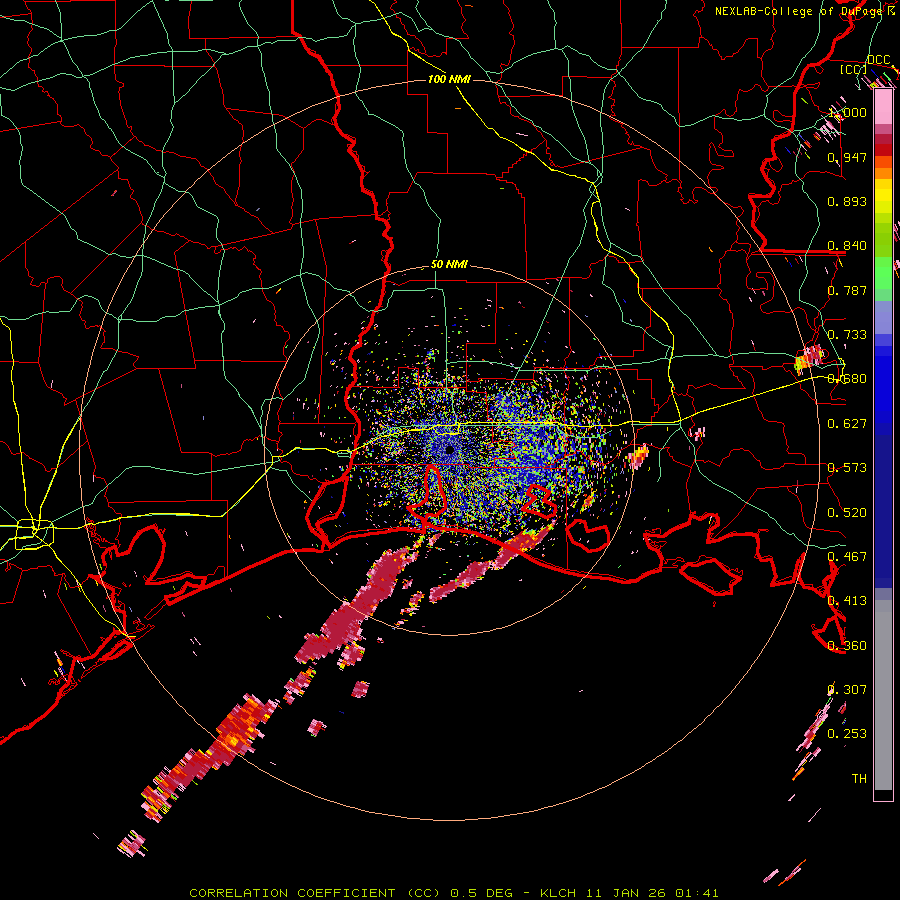900x900 pixels.
Task: Click the 01:41 timestamp in caption
Action: pyautogui.click(x=697, y=893)
